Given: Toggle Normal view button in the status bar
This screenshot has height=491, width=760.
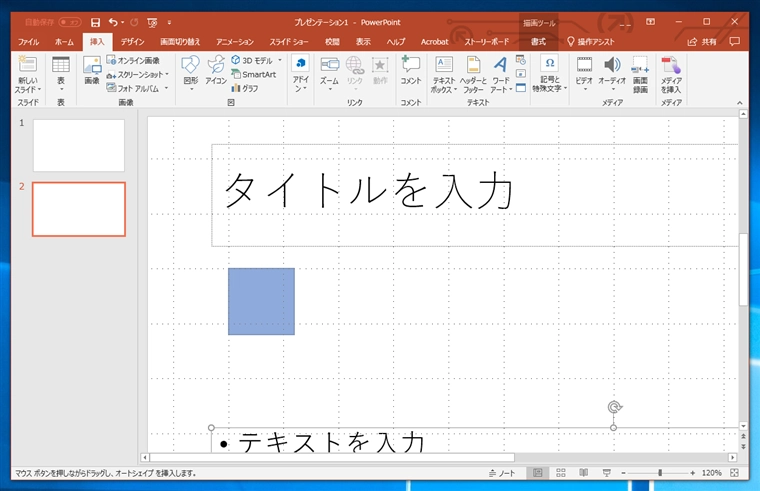Looking at the screenshot, I should pos(538,473).
